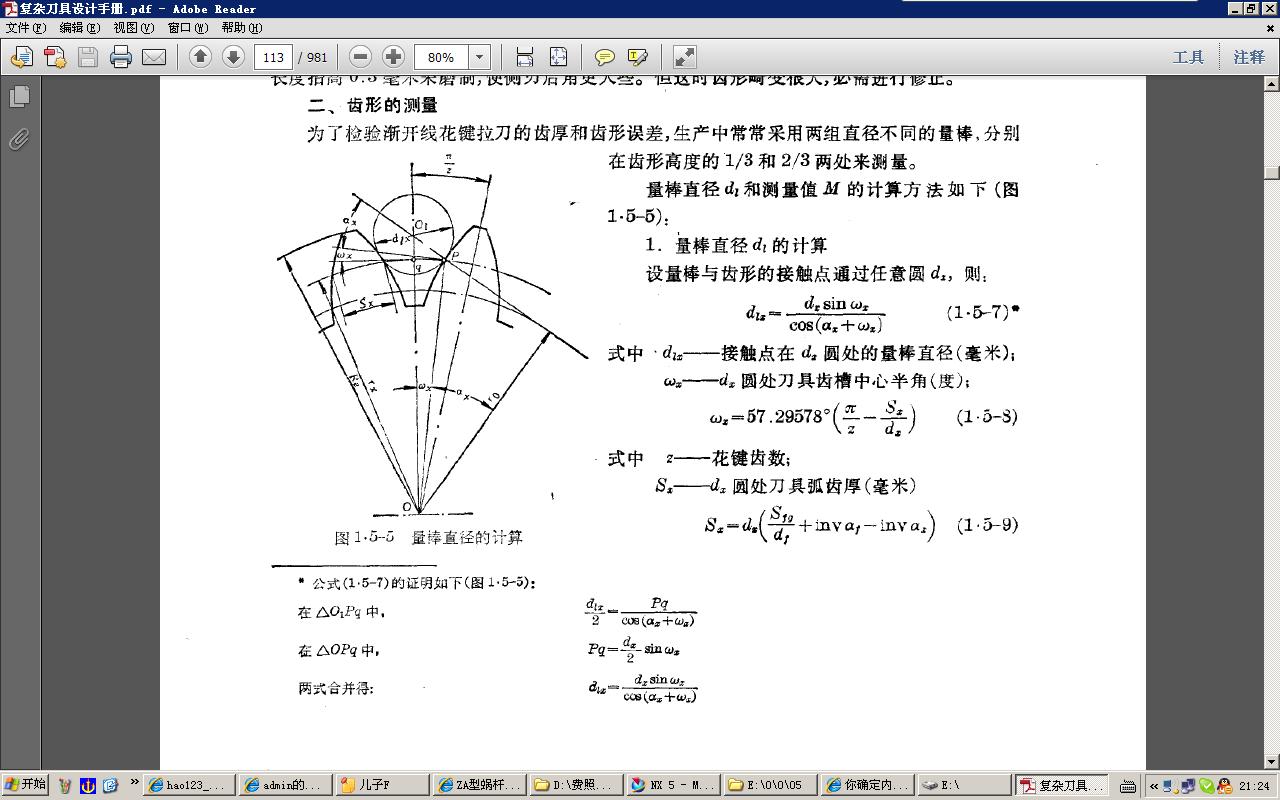Add a sticky note comment
Screen dimensions: 1280x800
[x=604, y=57]
